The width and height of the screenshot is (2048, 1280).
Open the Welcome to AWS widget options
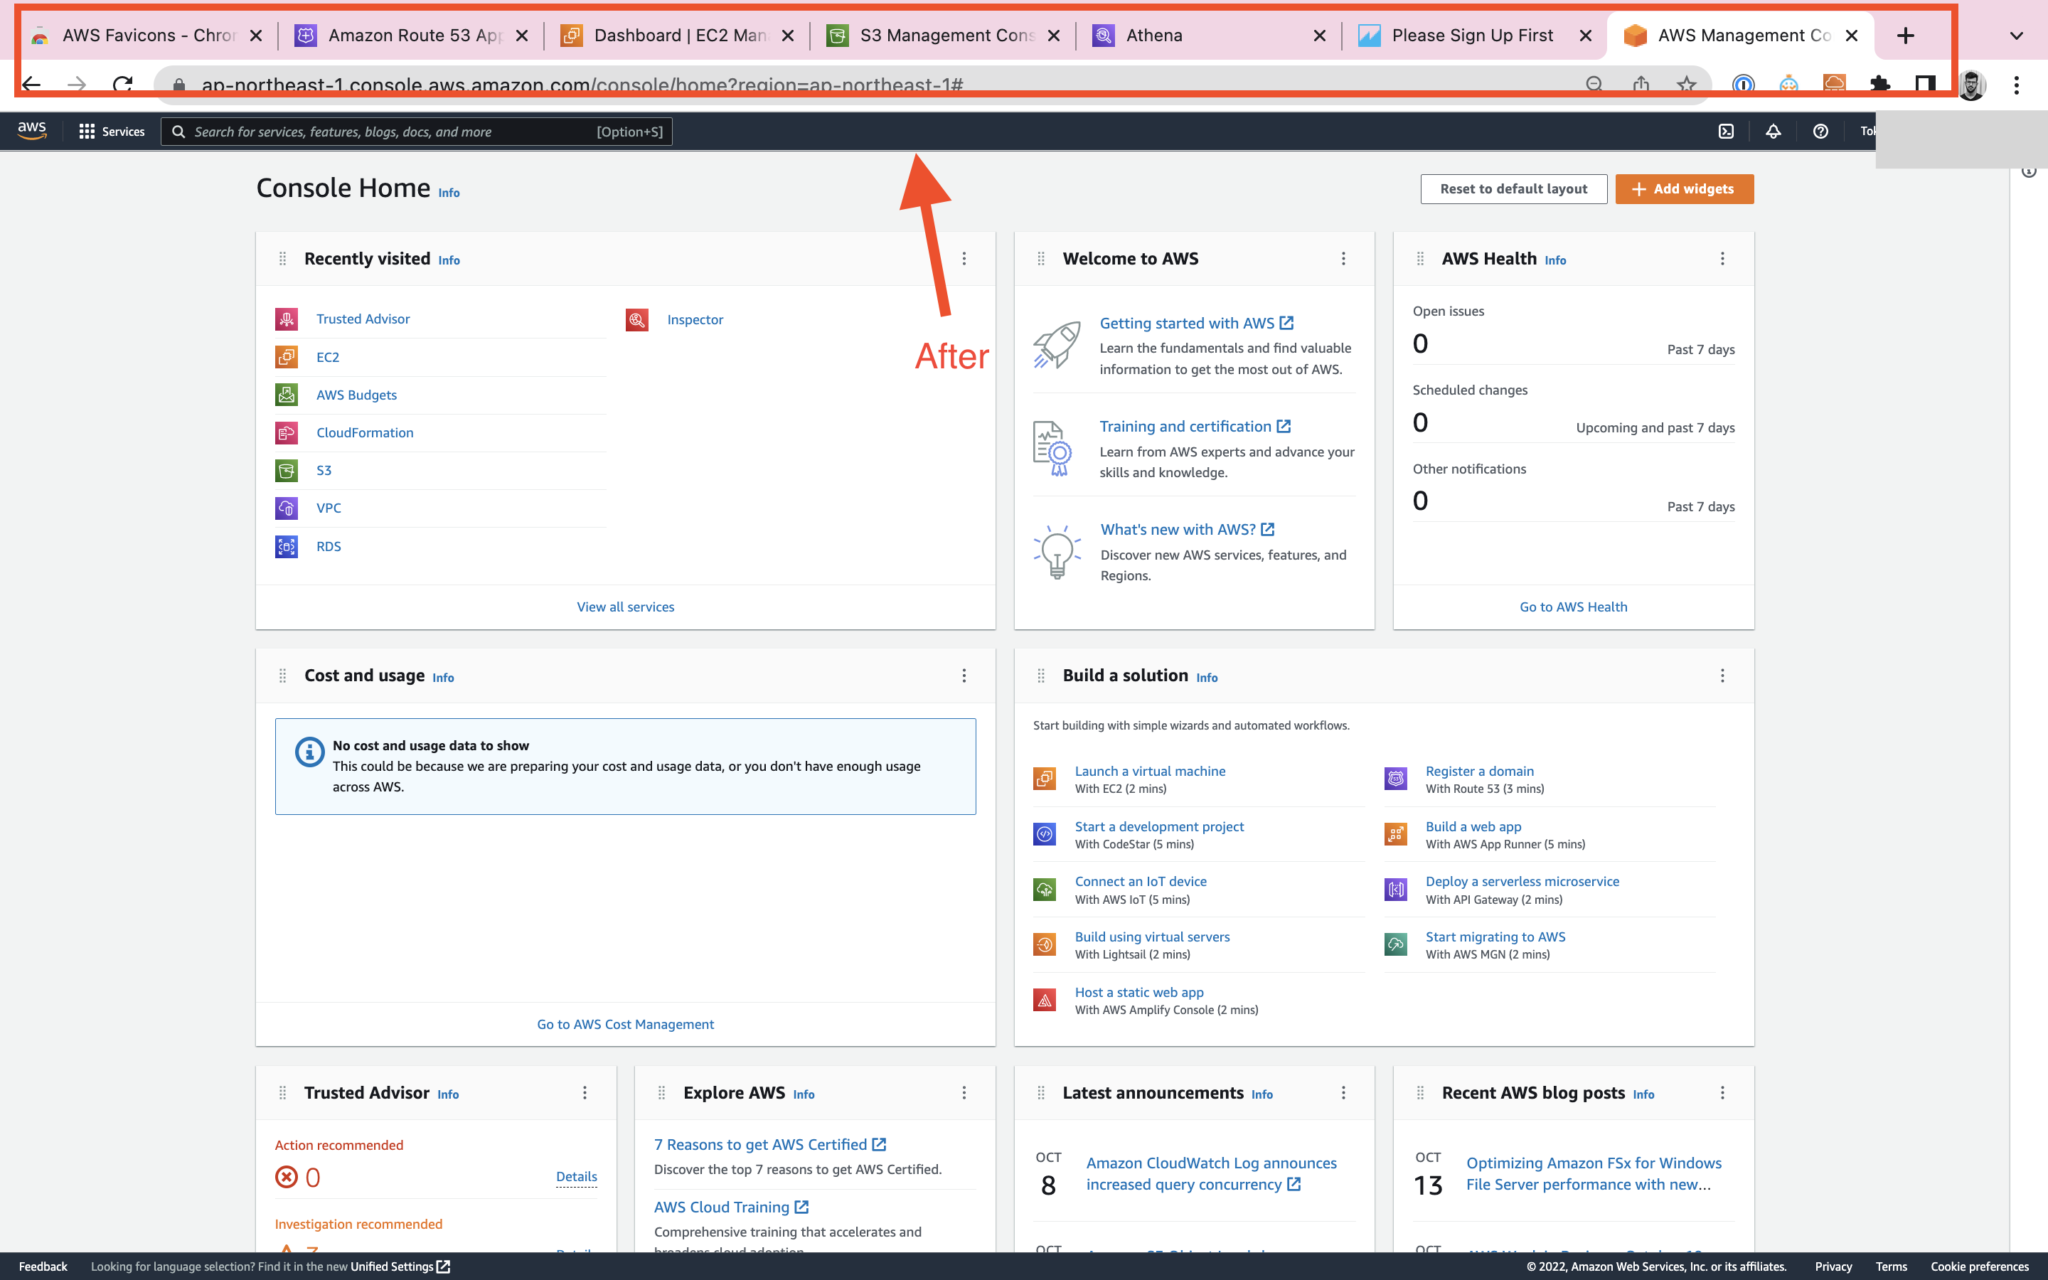tap(1344, 258)
